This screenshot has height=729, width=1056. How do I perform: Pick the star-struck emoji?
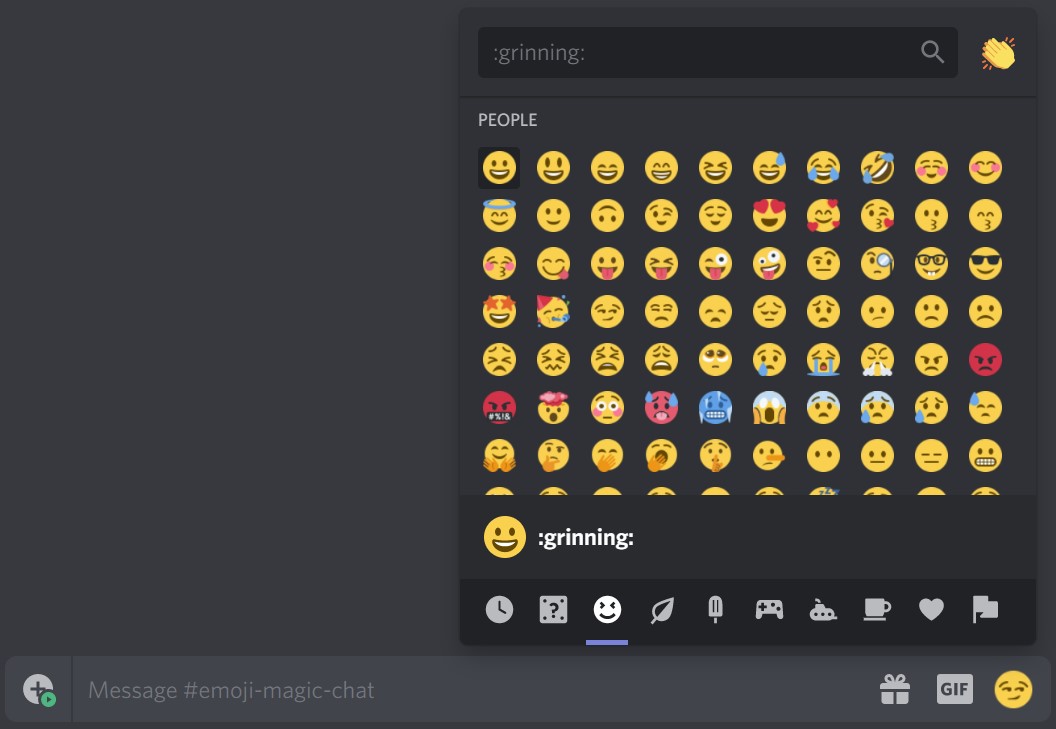499,311
